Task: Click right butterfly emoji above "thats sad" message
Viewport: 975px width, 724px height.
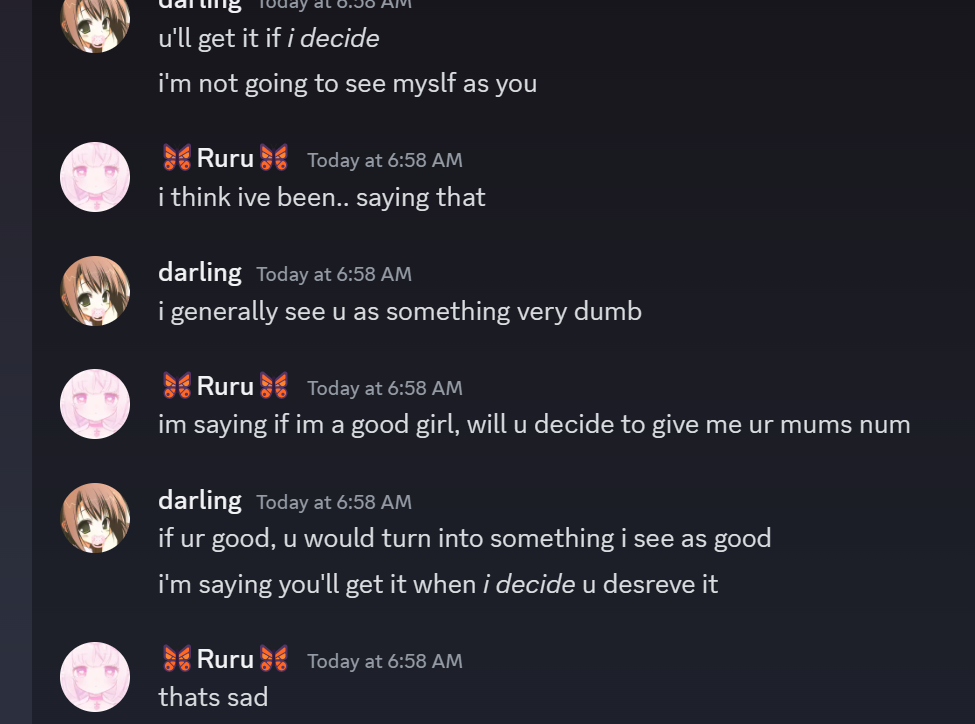Action: pyautogui.click(x=273, y=659)
